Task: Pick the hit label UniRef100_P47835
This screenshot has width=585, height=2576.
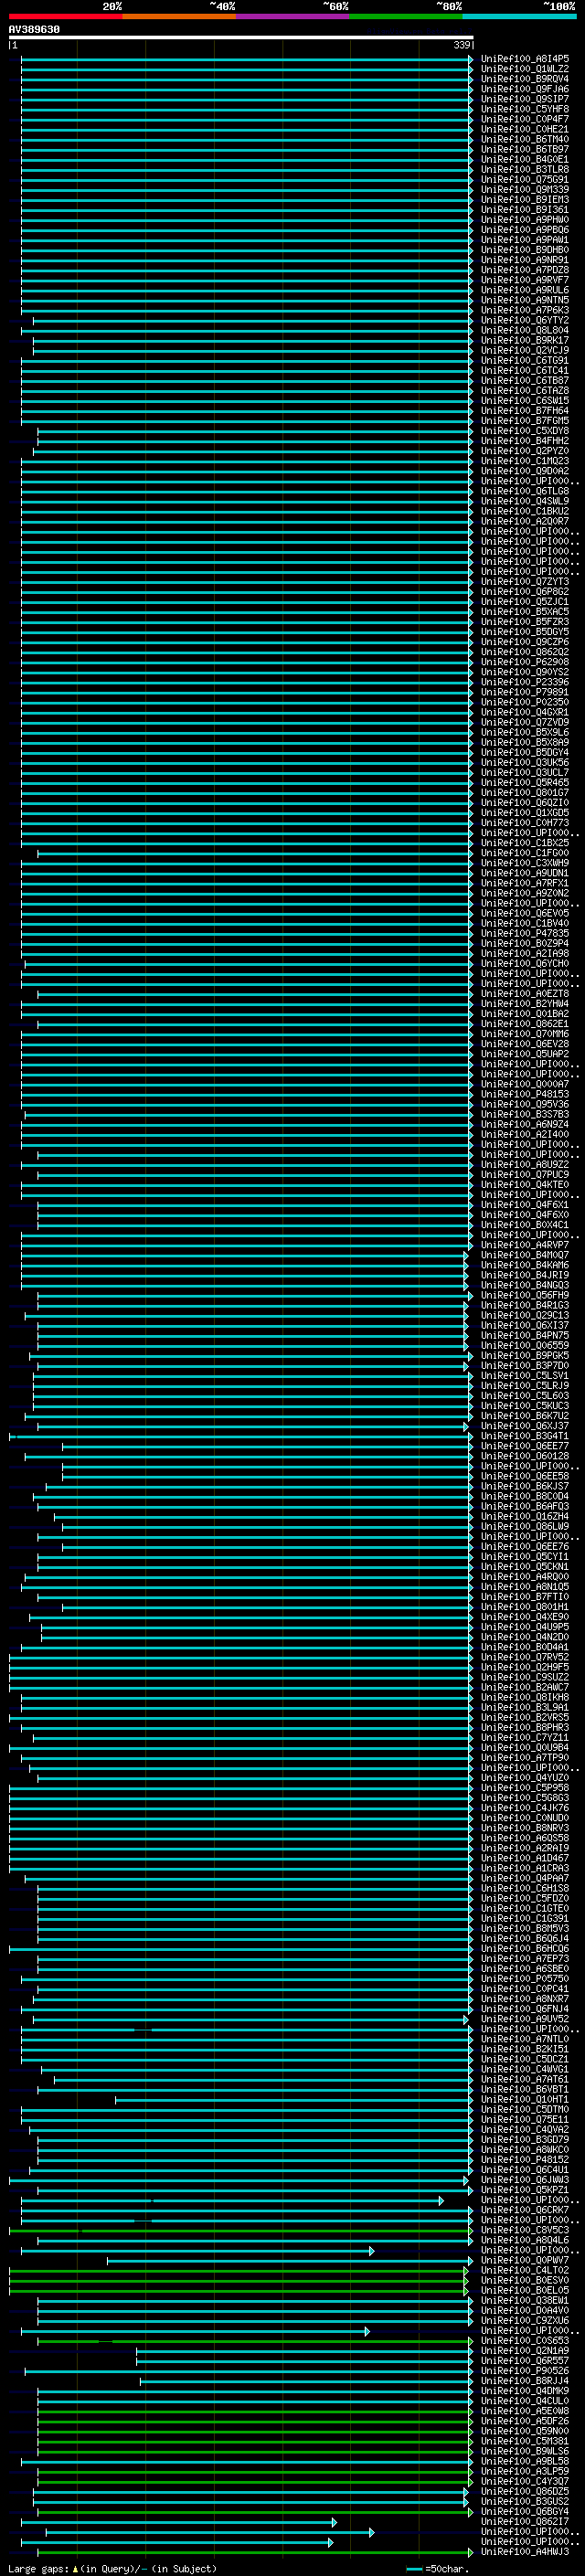Action: point(525,933)
